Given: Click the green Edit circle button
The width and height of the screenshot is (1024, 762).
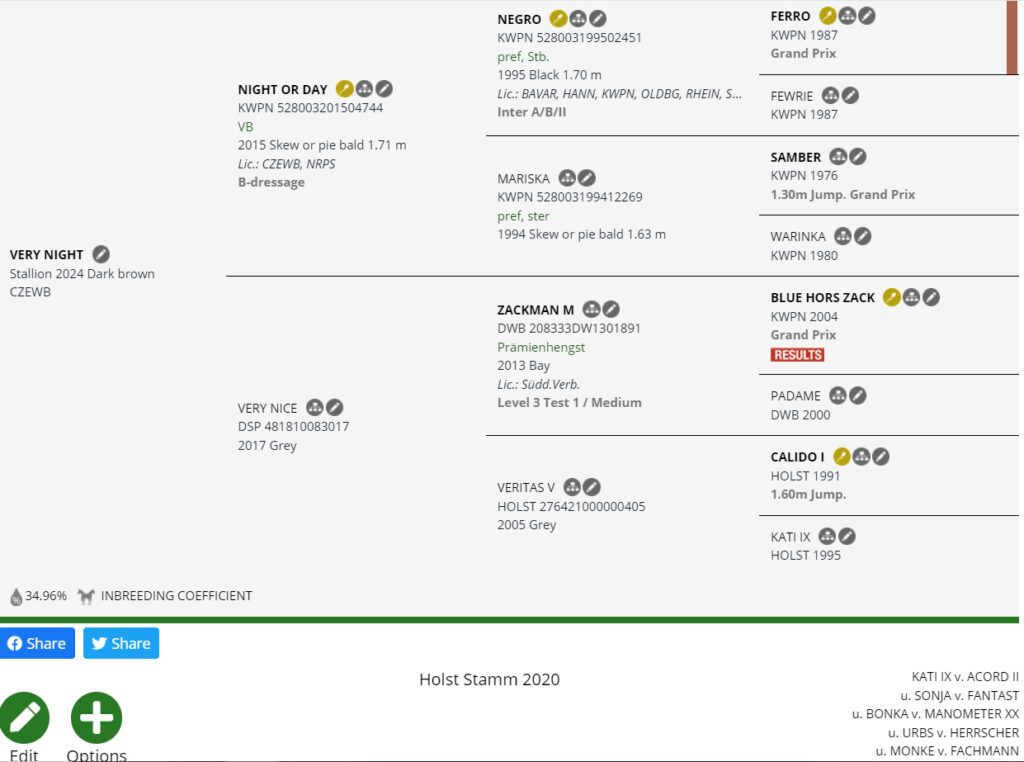Looking at the screenshot, I should [x=24, y=718].
